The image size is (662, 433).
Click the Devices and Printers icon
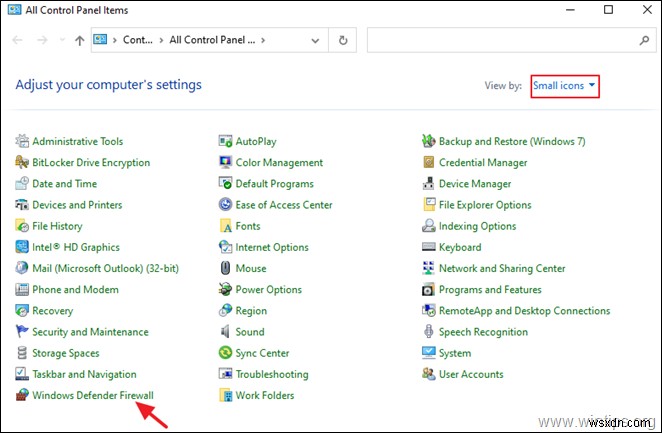(22, 205)
